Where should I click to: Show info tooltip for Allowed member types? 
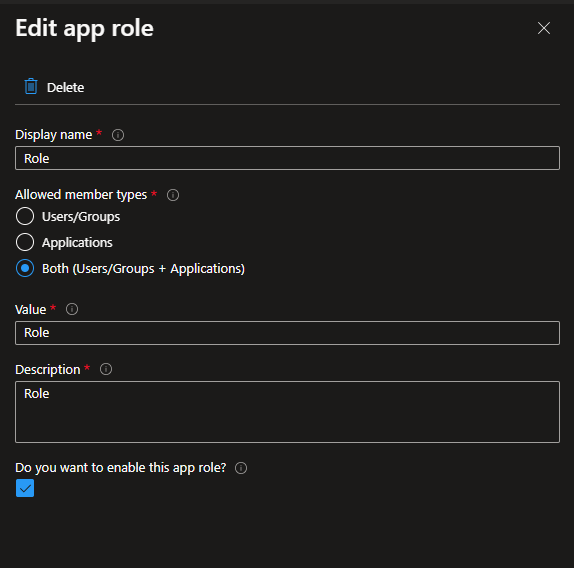click(x=173, y=195)
